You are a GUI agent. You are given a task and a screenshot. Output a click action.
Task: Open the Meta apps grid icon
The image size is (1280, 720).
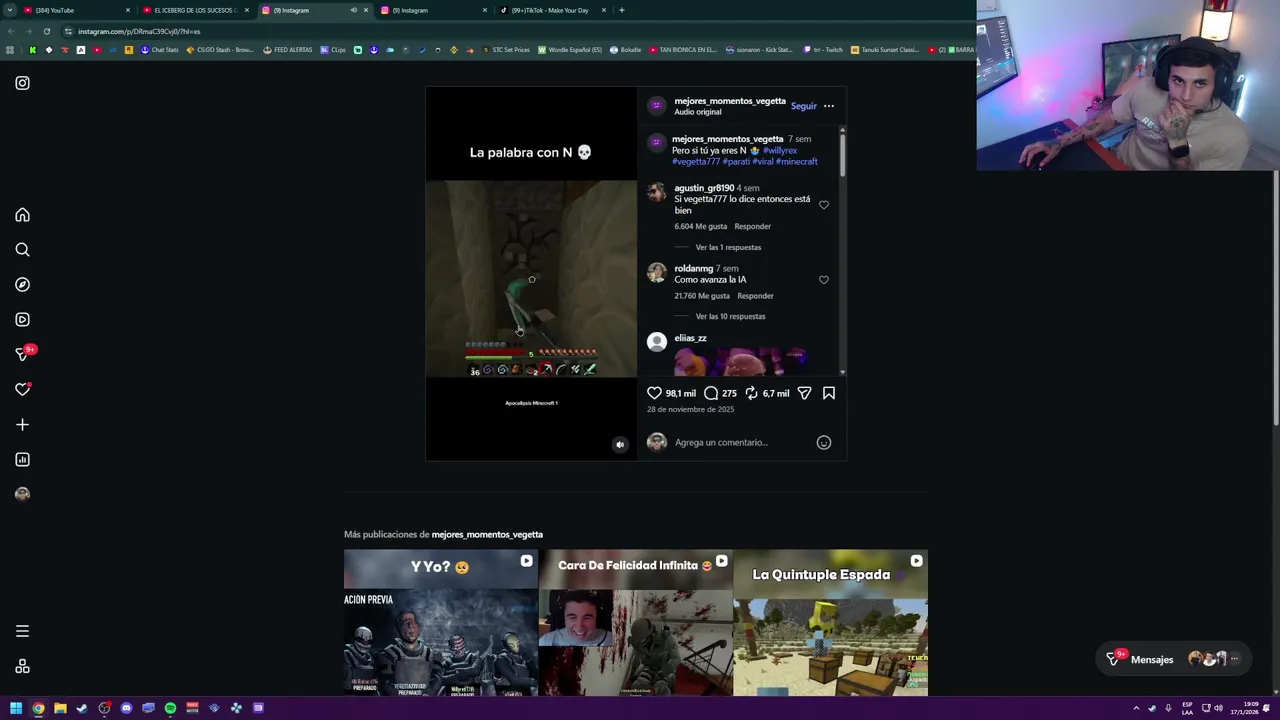22,667
